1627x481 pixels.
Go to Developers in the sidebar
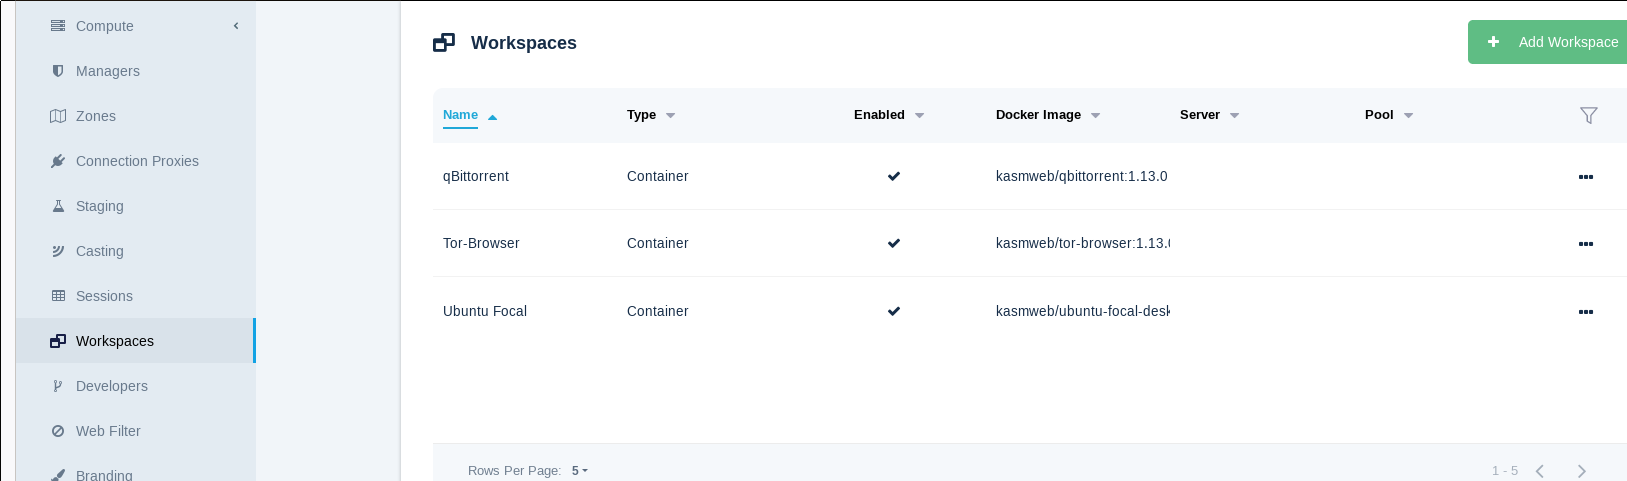tap(111, 386)
